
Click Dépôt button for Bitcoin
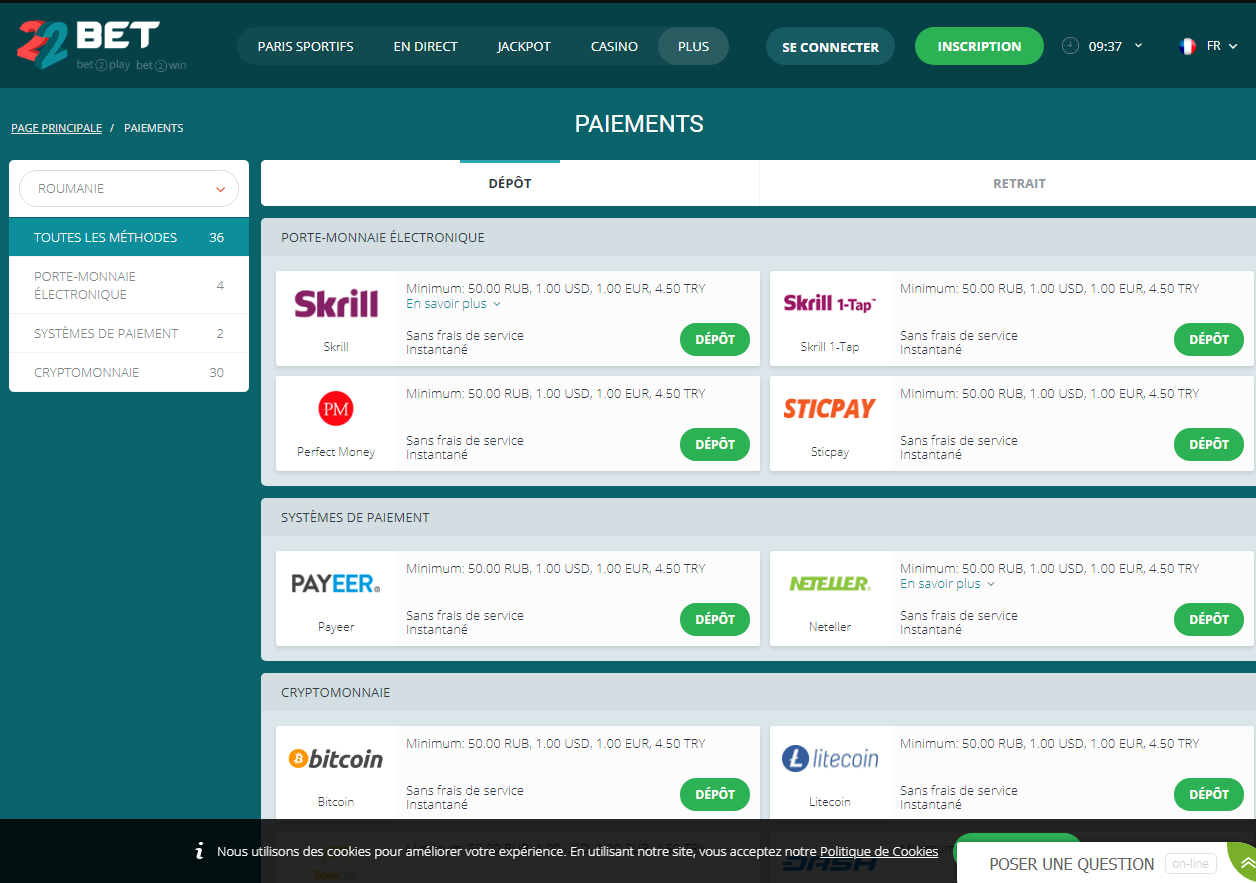715,794
